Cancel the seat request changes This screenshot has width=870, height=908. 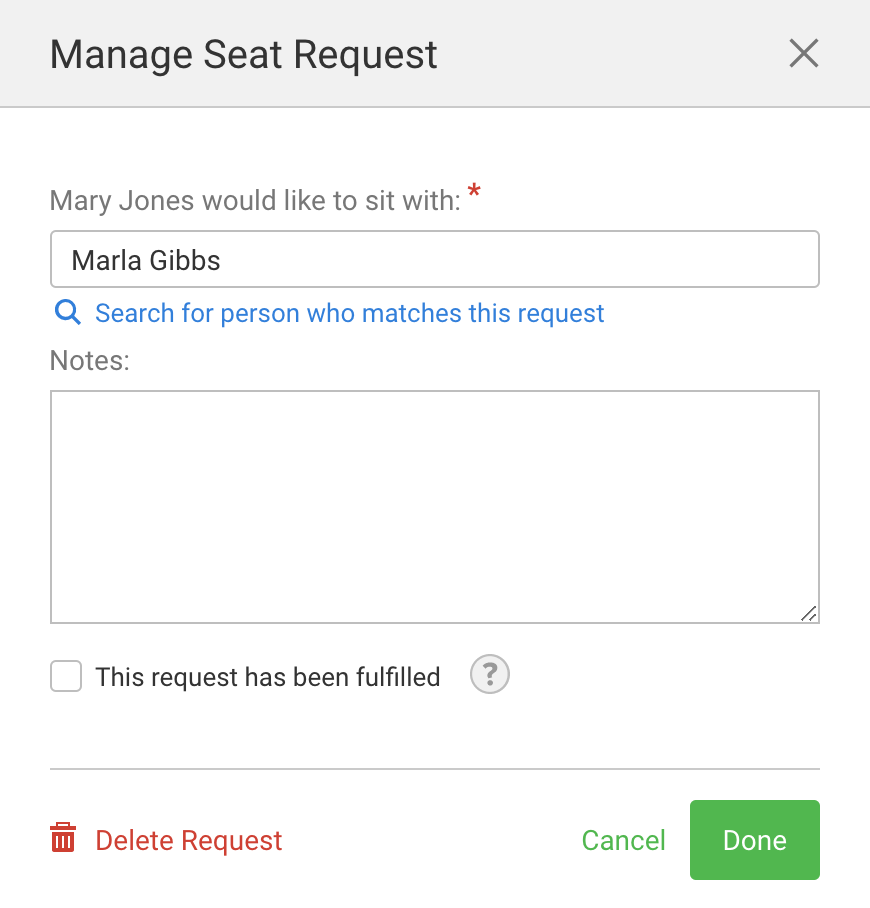pos(623,840)
